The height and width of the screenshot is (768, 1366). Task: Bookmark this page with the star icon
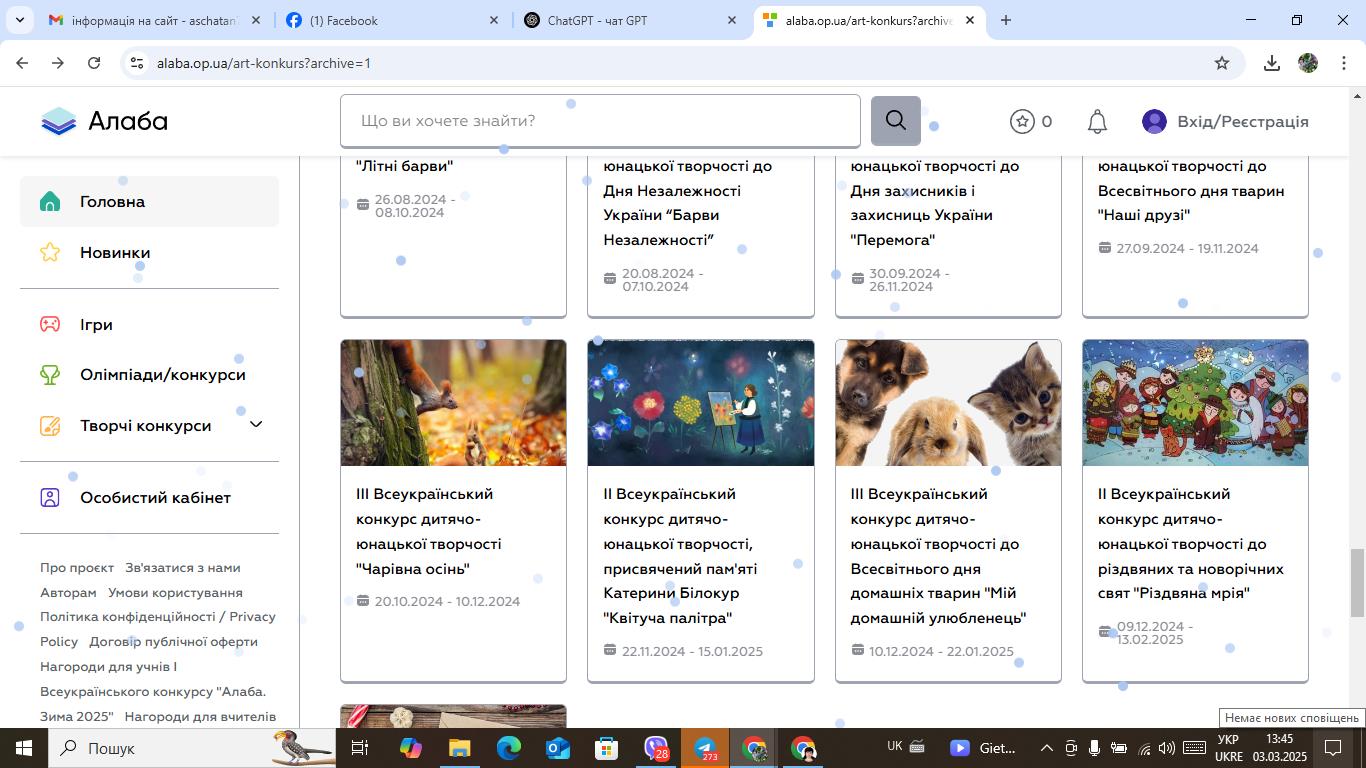click(1222, 63)
